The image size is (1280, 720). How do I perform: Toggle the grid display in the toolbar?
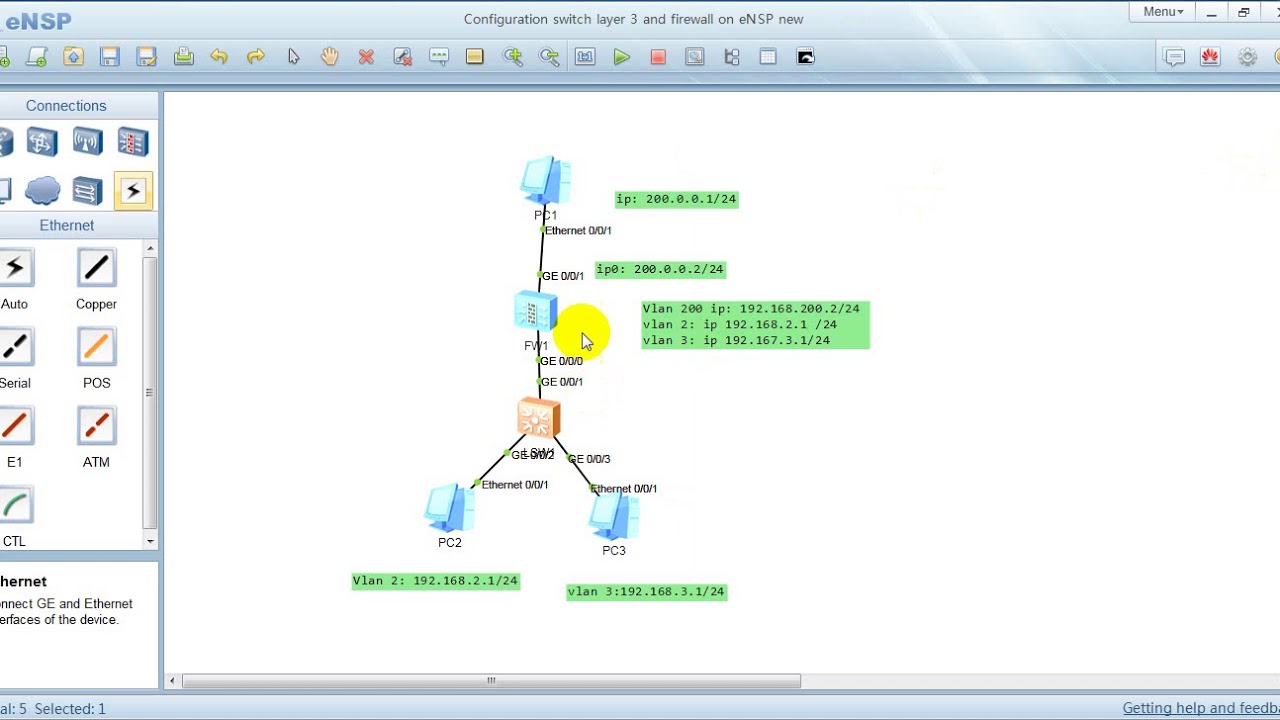767,57
